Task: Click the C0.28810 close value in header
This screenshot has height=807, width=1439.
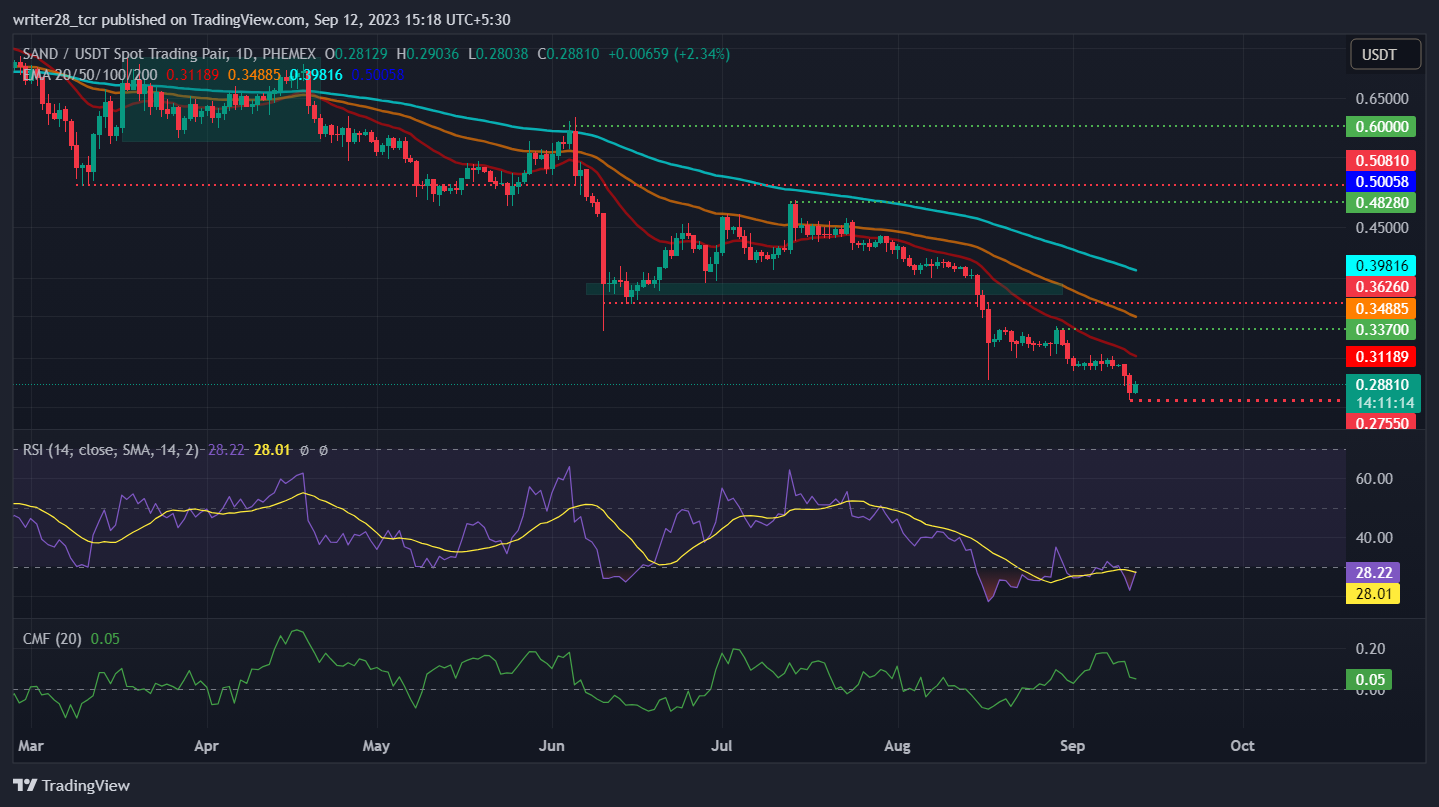Action: click(568, 54)
